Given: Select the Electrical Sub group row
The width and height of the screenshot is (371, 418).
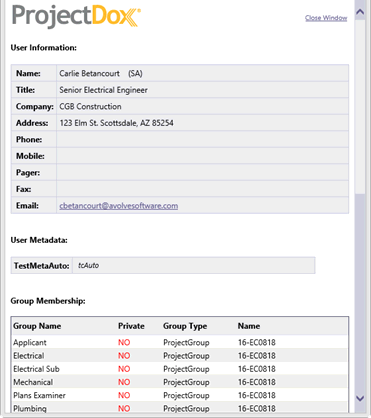Looking at the screenshot, I should tap(180, 369).
